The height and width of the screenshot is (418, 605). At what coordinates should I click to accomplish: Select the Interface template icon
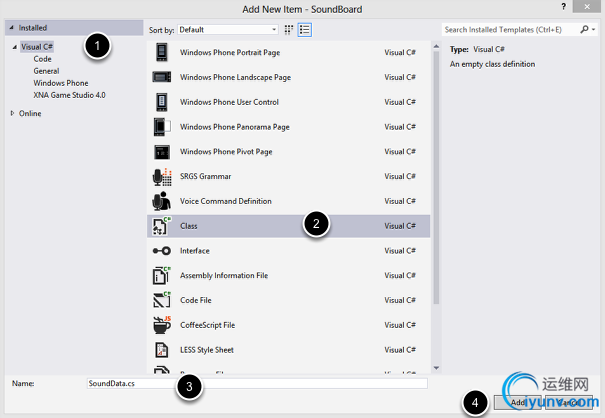click(x=161, y=251)
